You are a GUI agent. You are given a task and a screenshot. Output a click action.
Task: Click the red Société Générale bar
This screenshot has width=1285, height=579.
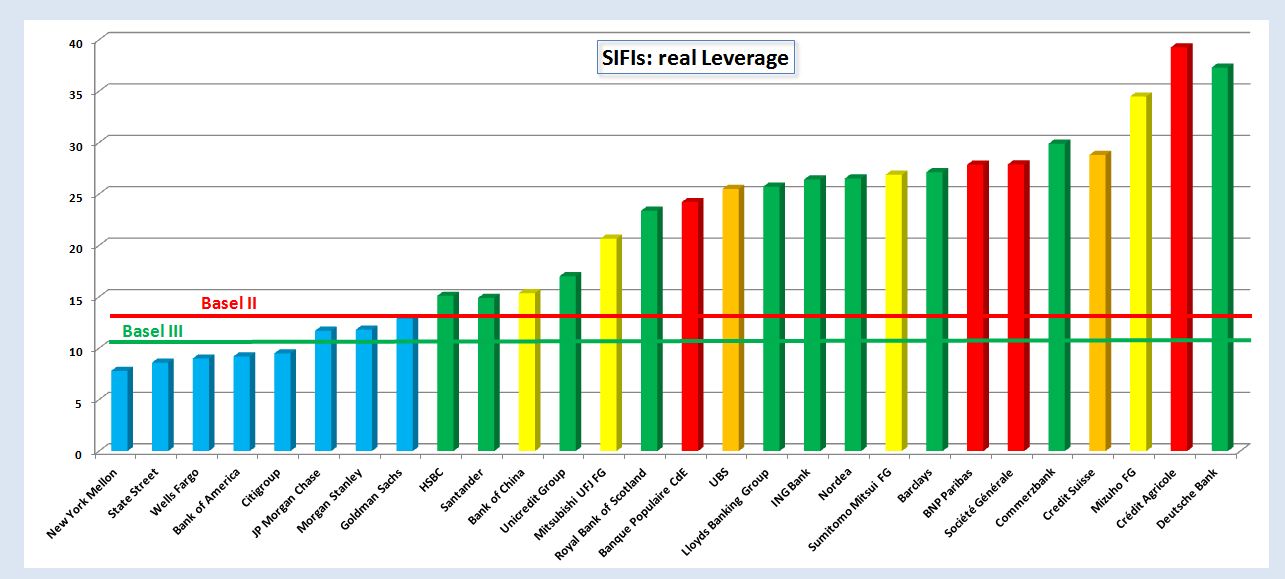coord(1018,307)
